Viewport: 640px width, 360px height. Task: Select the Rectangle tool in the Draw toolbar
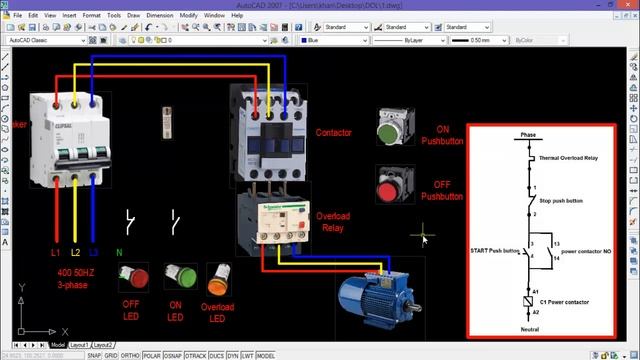tap(5, 98)
